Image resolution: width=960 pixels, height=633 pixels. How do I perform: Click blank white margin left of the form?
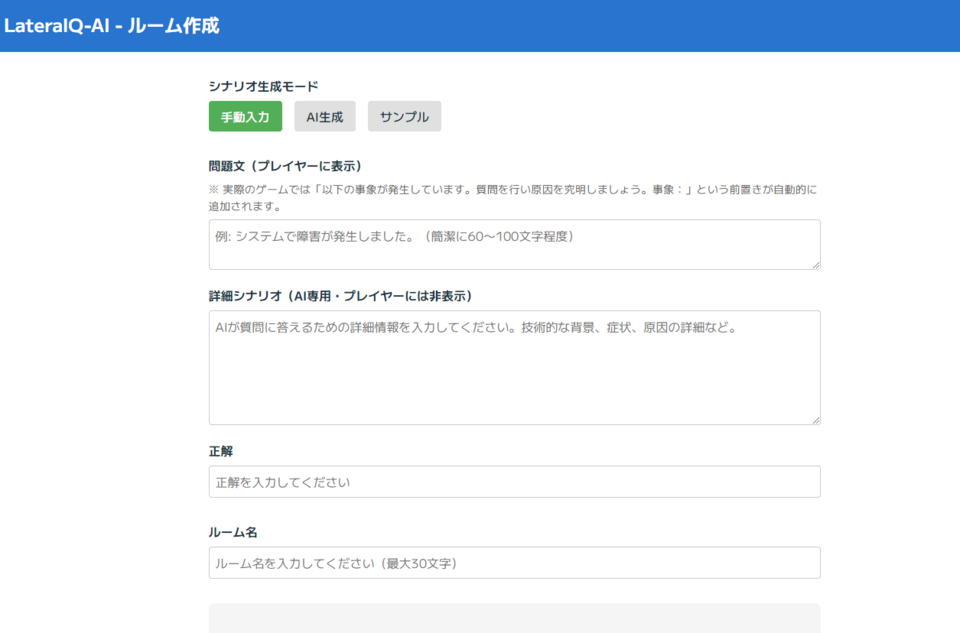[x=100, y=350]
